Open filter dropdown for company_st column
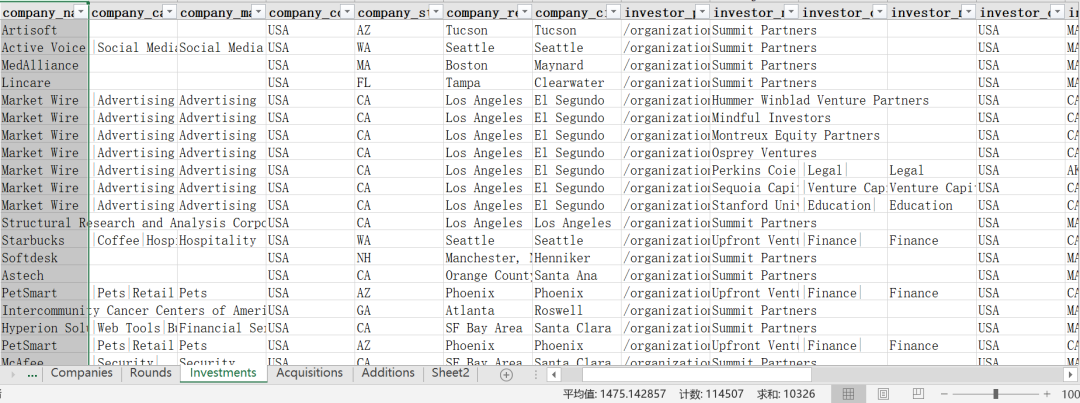The image size is (1080, 403). pyautogui.click(x=436, y=12)
